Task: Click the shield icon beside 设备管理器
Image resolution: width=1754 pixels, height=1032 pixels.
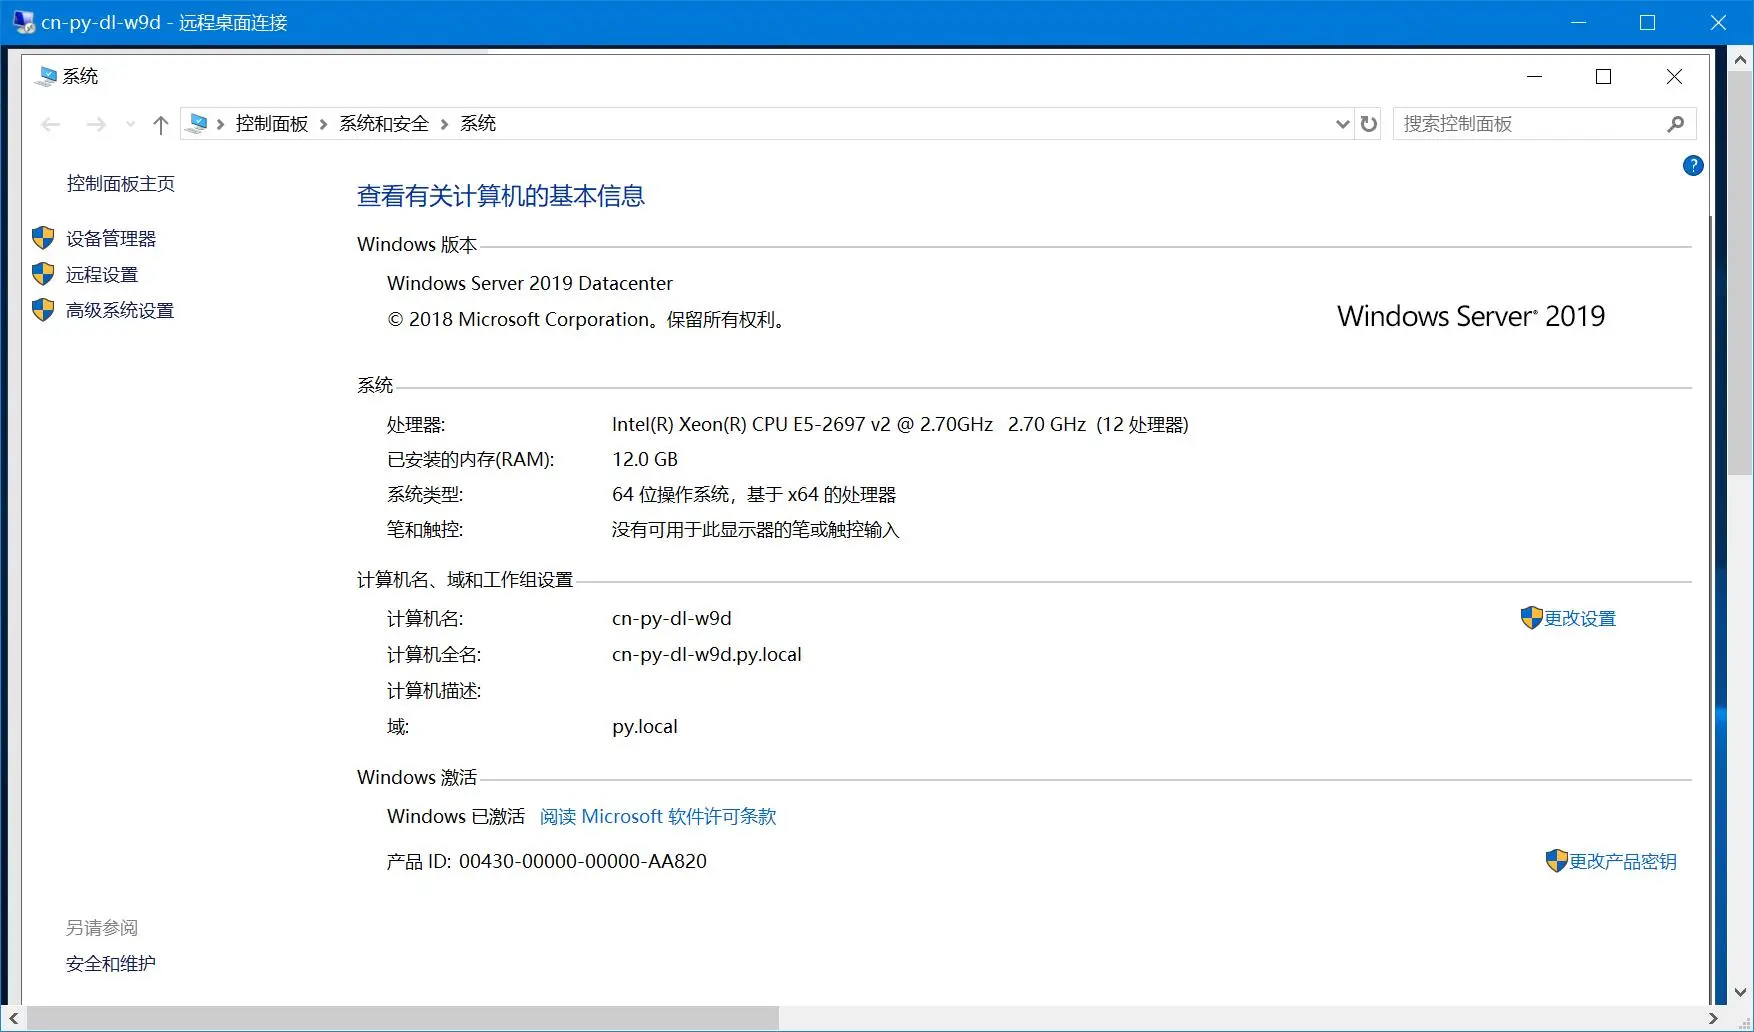Action: (x=43, y=238)
